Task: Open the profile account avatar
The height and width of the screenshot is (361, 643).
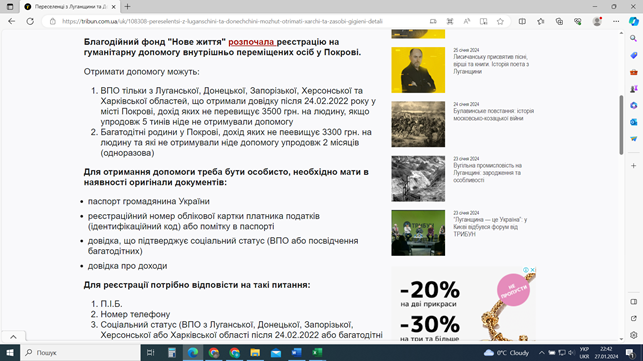Action: (597, 21)
